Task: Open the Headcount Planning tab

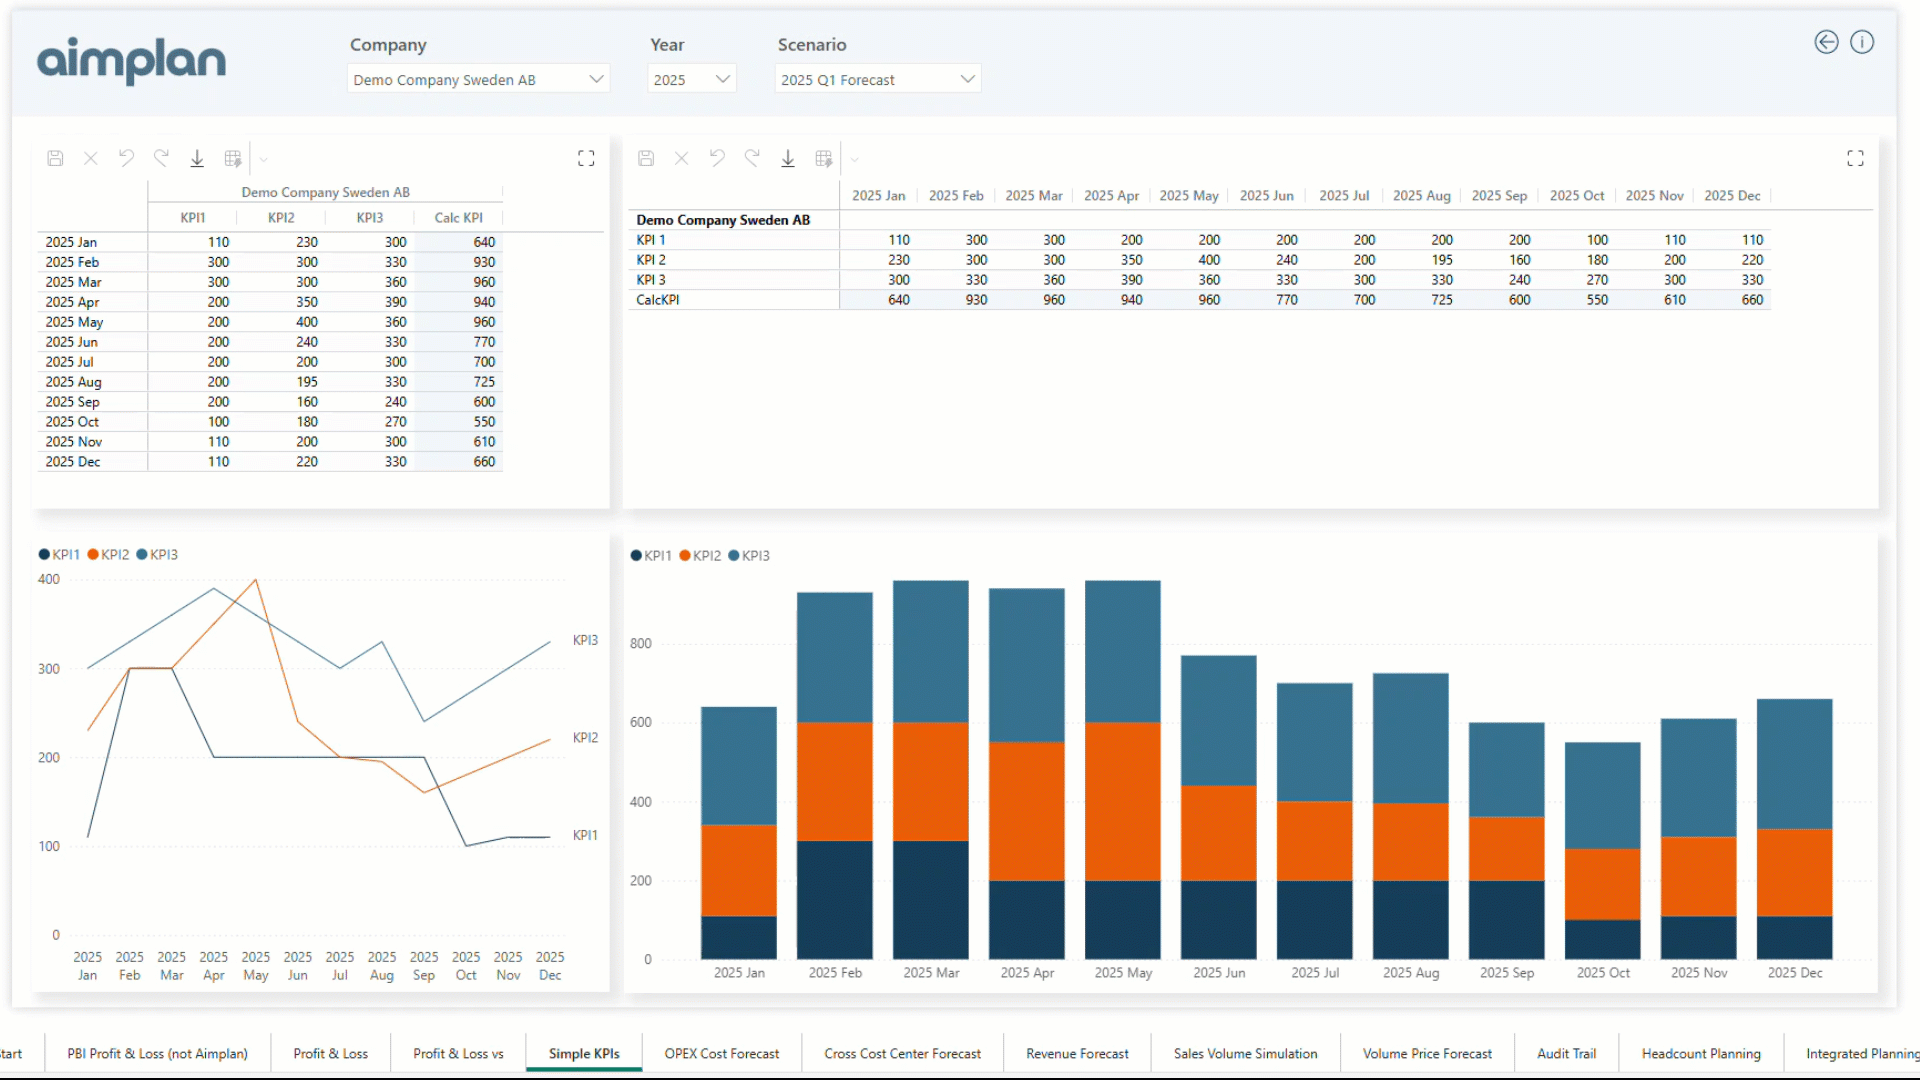Action: (1701, 1053)
